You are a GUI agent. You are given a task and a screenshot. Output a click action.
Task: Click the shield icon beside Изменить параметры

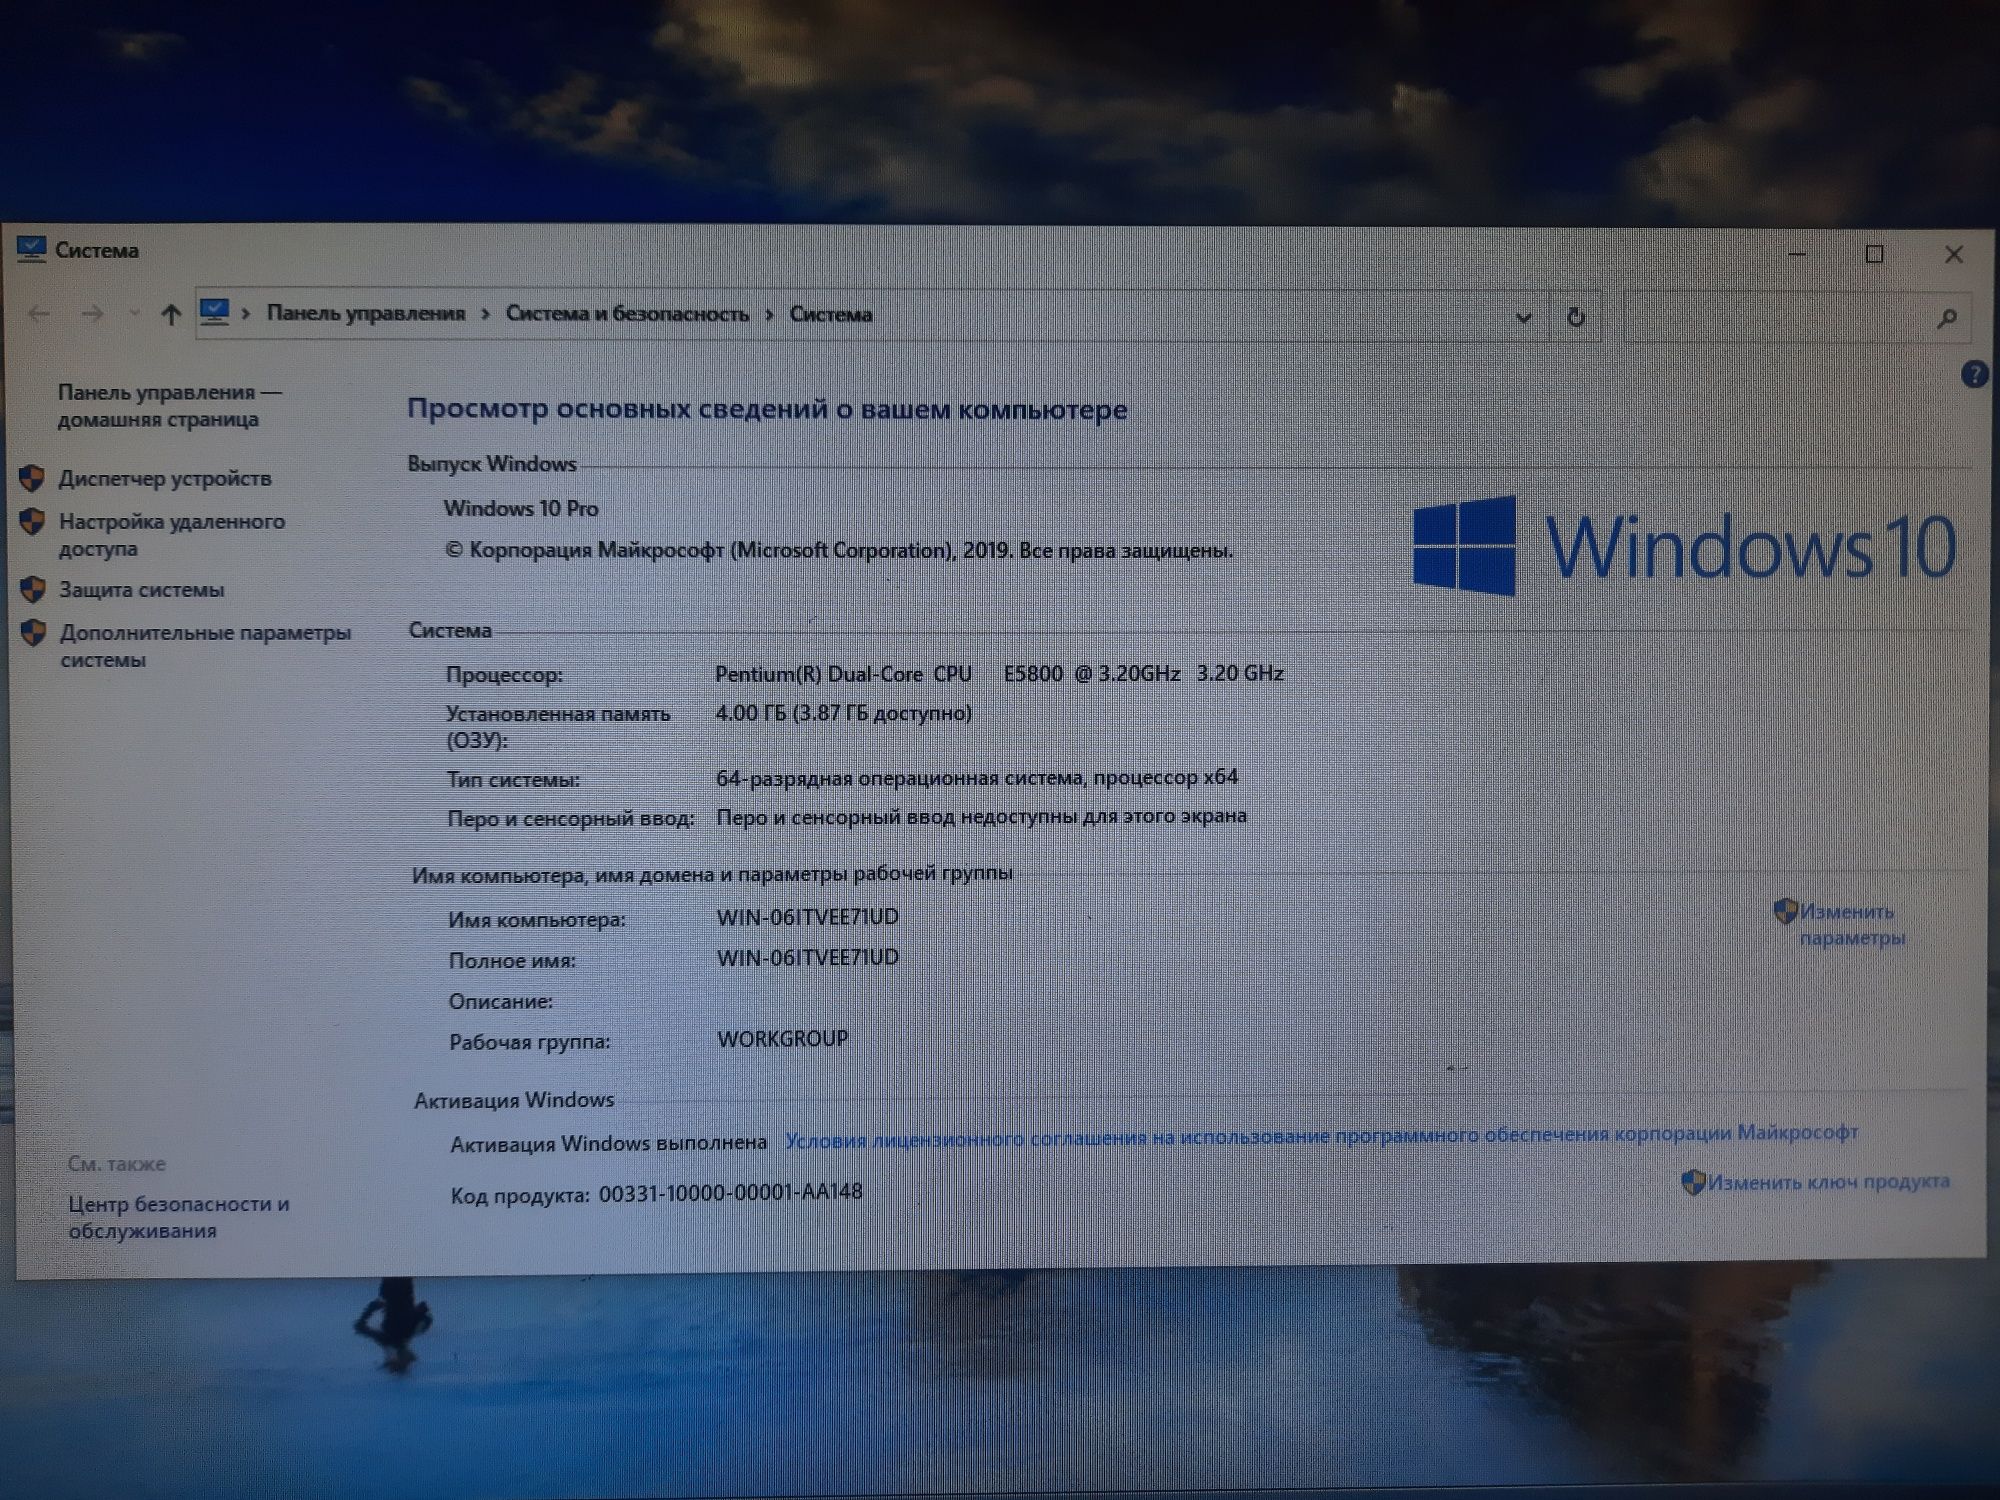pyautogui.click(x=1785, y=911)
